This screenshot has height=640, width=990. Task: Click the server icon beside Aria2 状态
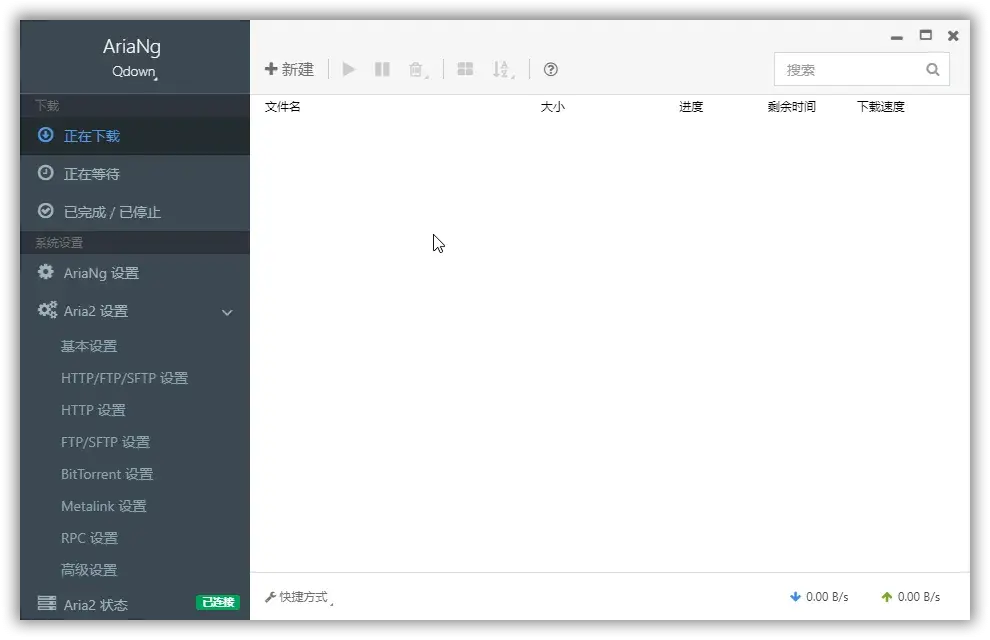coord(46,603)
